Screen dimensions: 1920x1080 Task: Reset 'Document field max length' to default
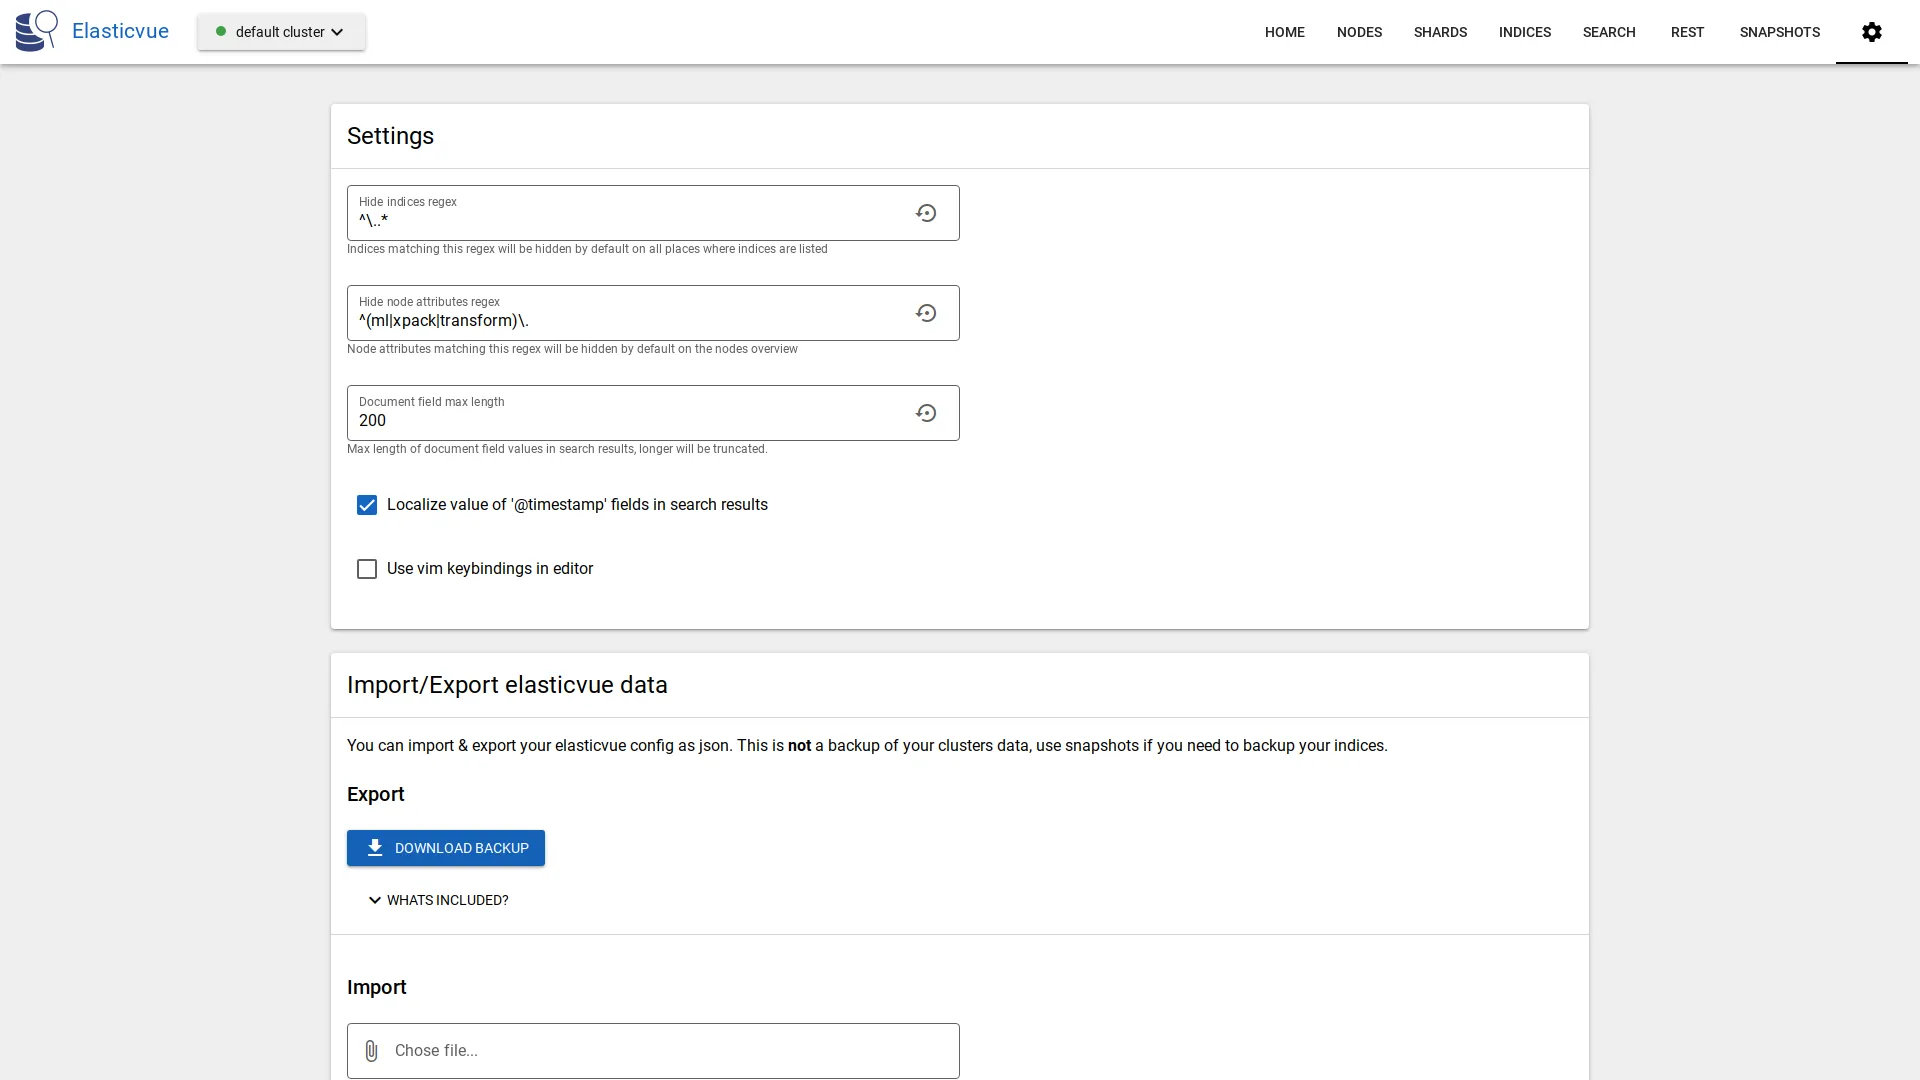[926, 413]
